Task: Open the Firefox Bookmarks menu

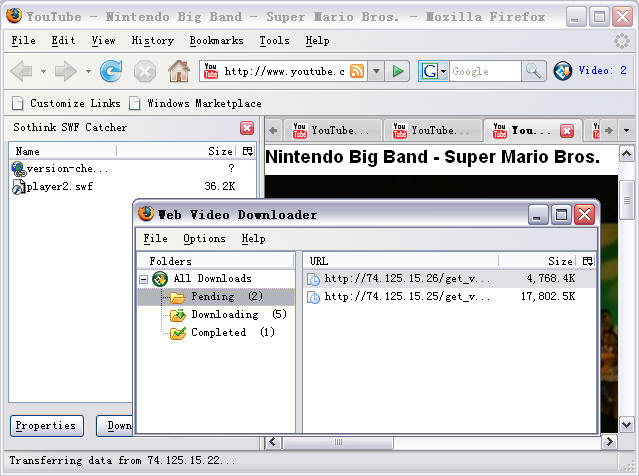Action: click(x=216, y=41)
